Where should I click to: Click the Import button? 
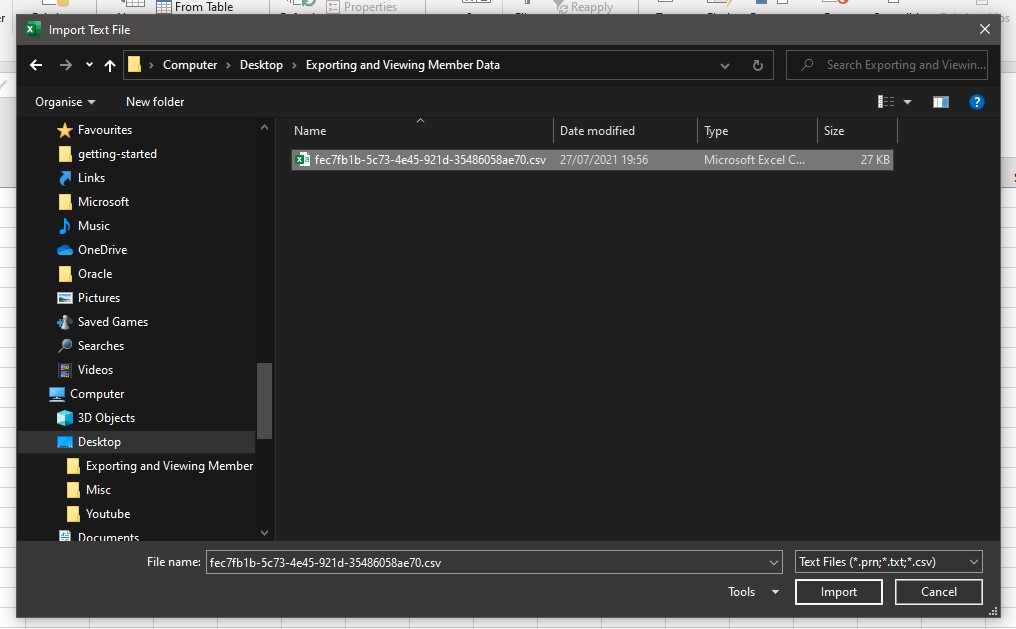[838, 592]
